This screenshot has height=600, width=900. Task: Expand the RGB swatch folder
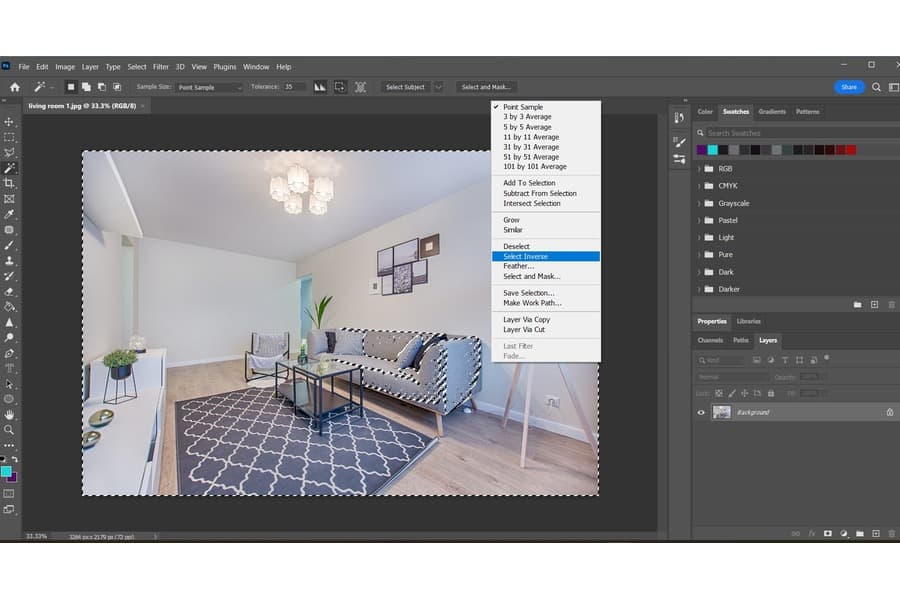(699, 169)
